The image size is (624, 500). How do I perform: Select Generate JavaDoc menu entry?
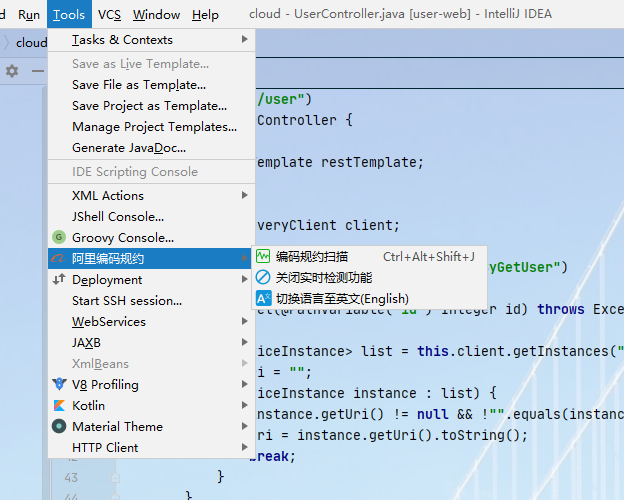[x=128, y=148]
